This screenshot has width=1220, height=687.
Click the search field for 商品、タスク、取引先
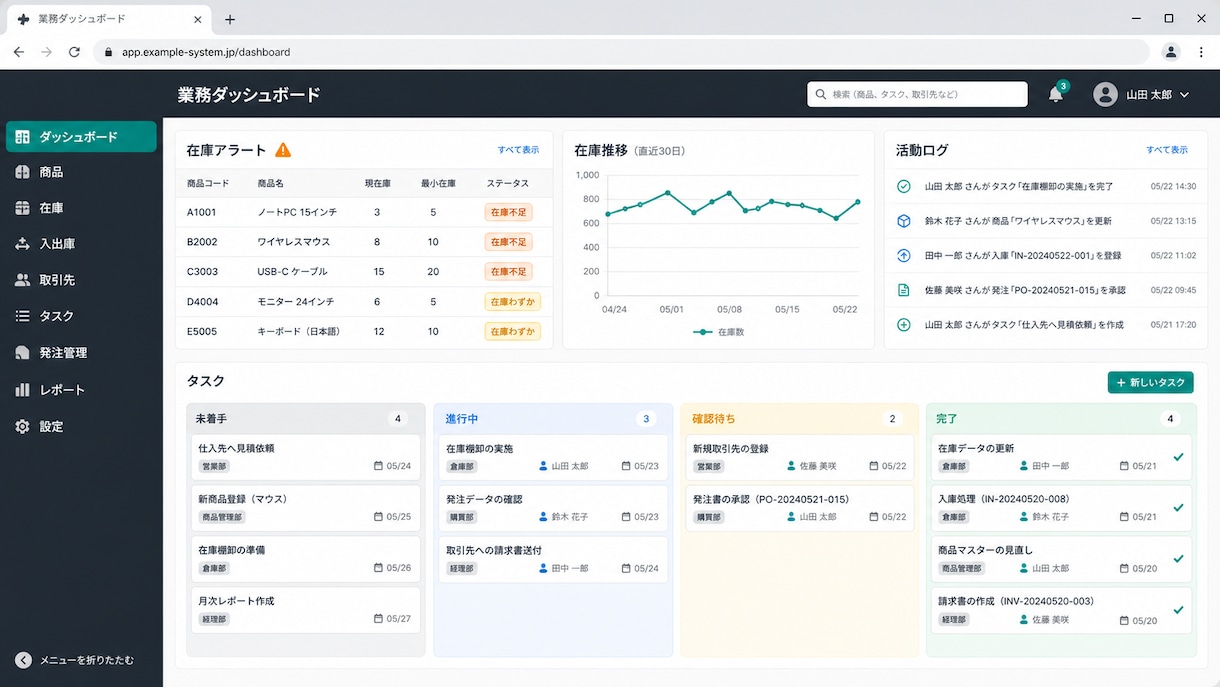[917, 94]
